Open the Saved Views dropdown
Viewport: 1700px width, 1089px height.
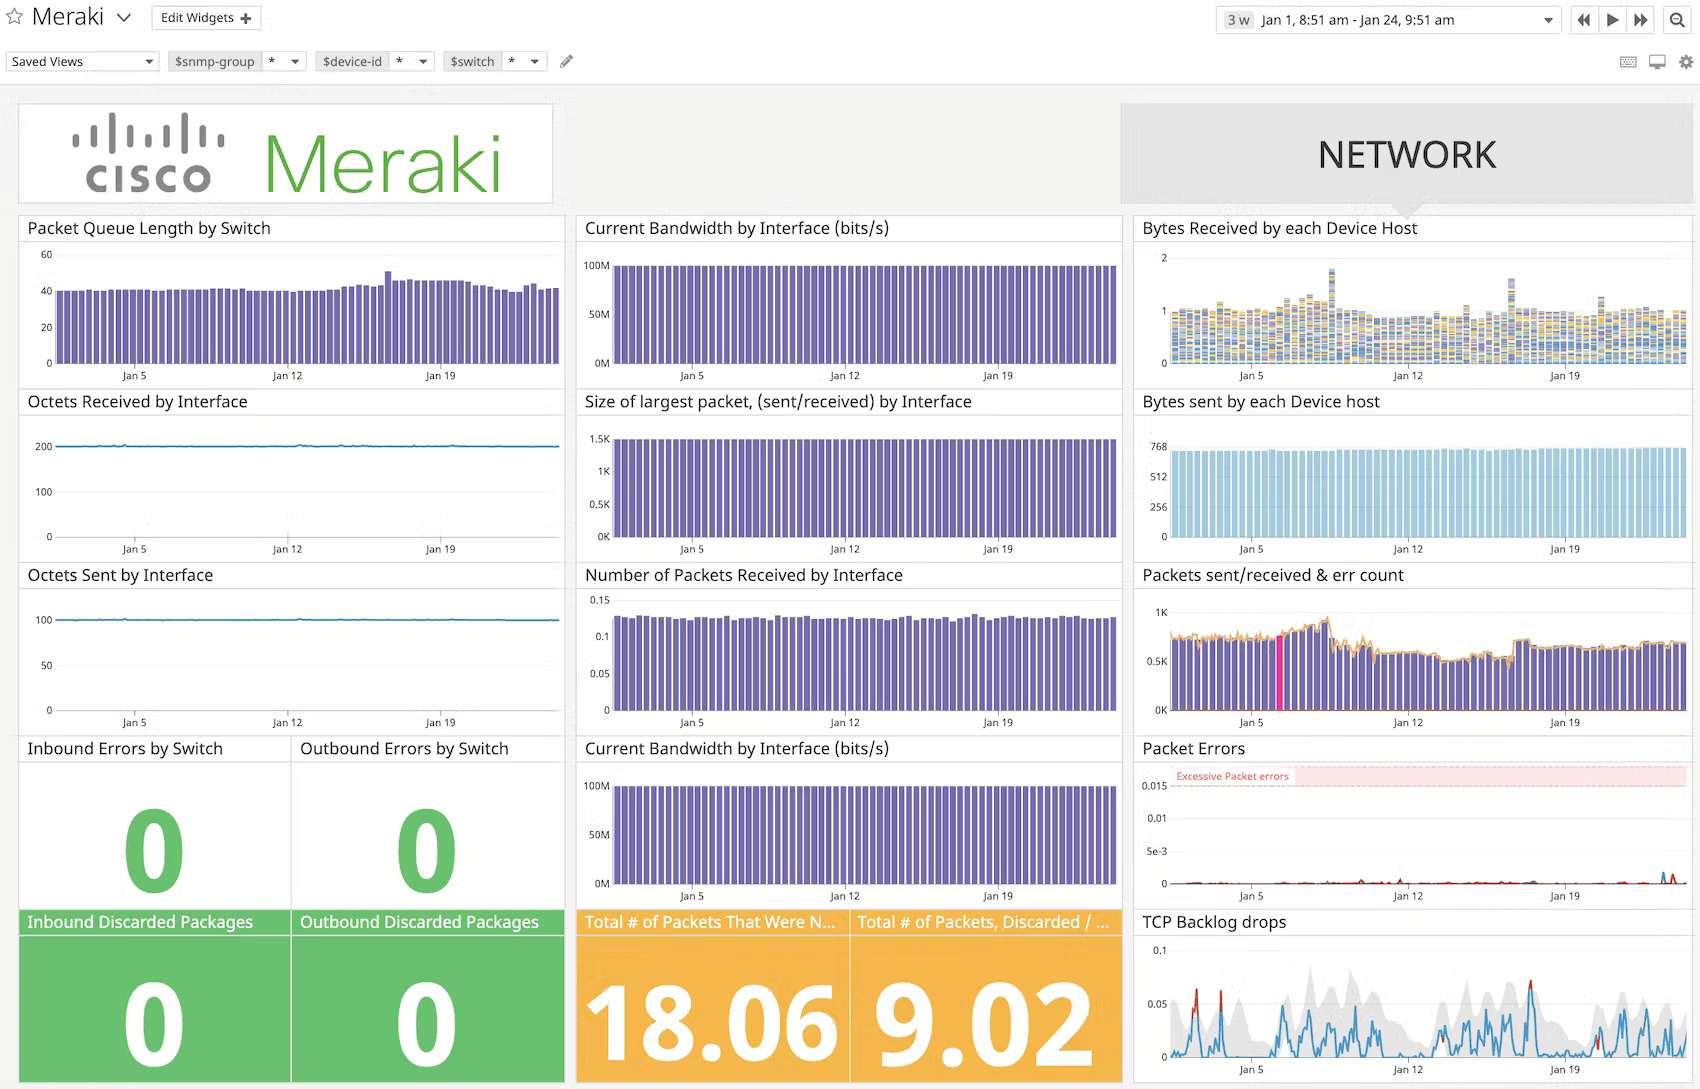[x=82, y=61]
